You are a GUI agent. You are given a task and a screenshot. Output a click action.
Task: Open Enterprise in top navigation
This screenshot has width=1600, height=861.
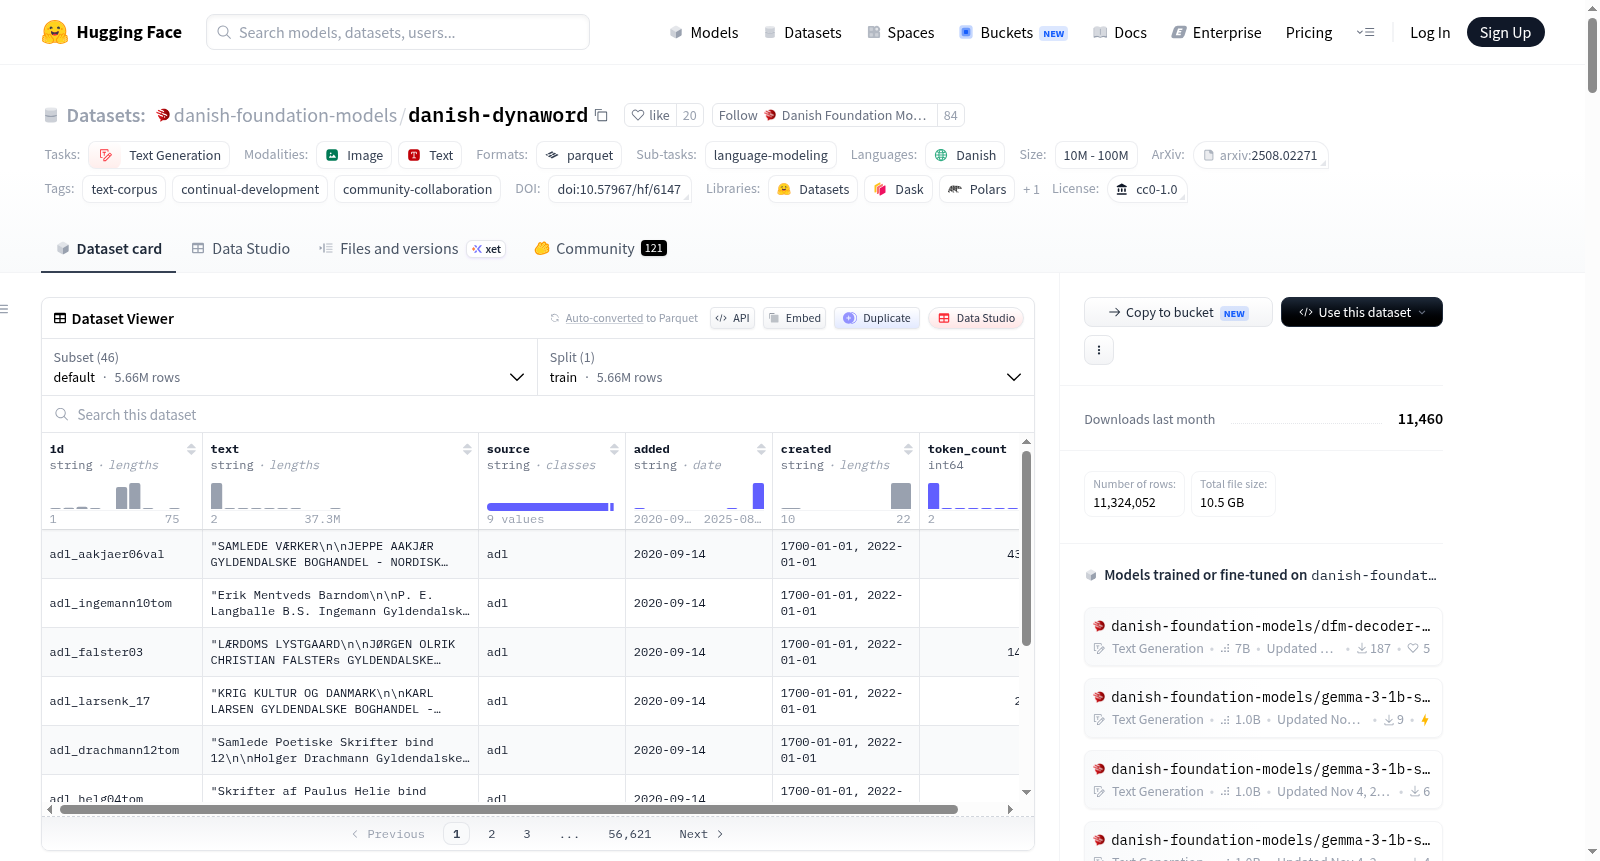point(1216,32)
